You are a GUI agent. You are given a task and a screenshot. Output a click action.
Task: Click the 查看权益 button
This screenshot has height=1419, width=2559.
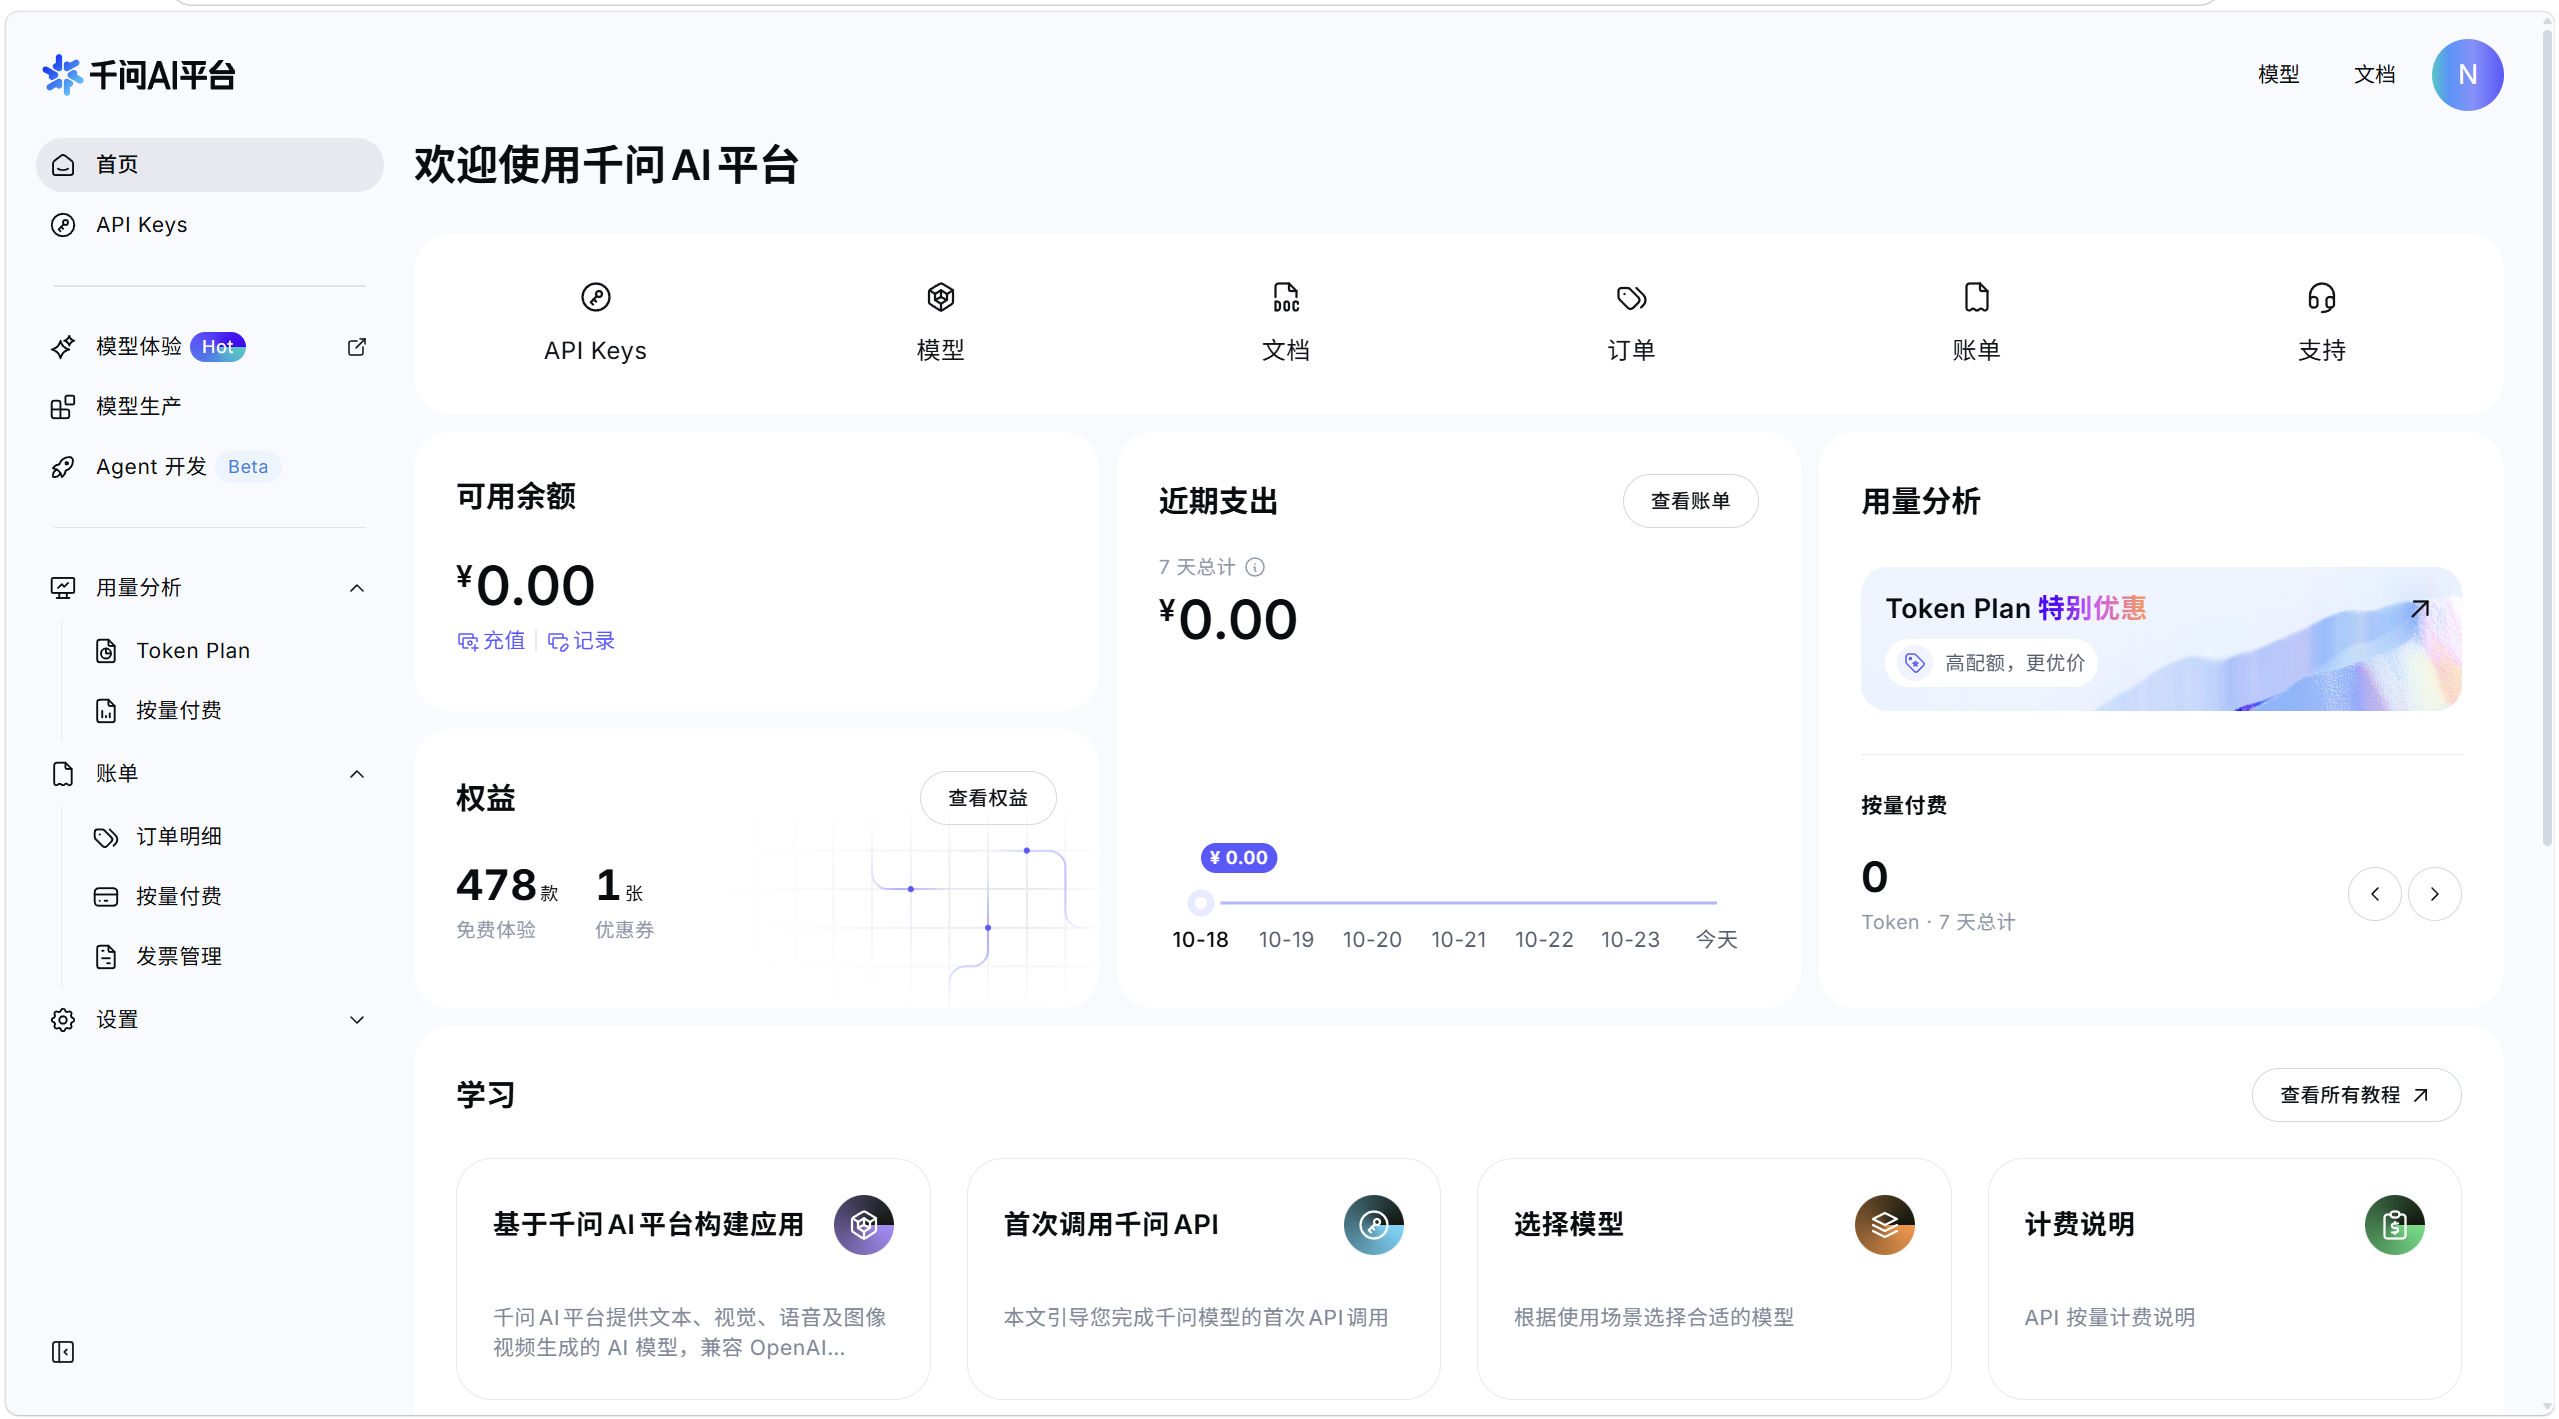(988, 798)
